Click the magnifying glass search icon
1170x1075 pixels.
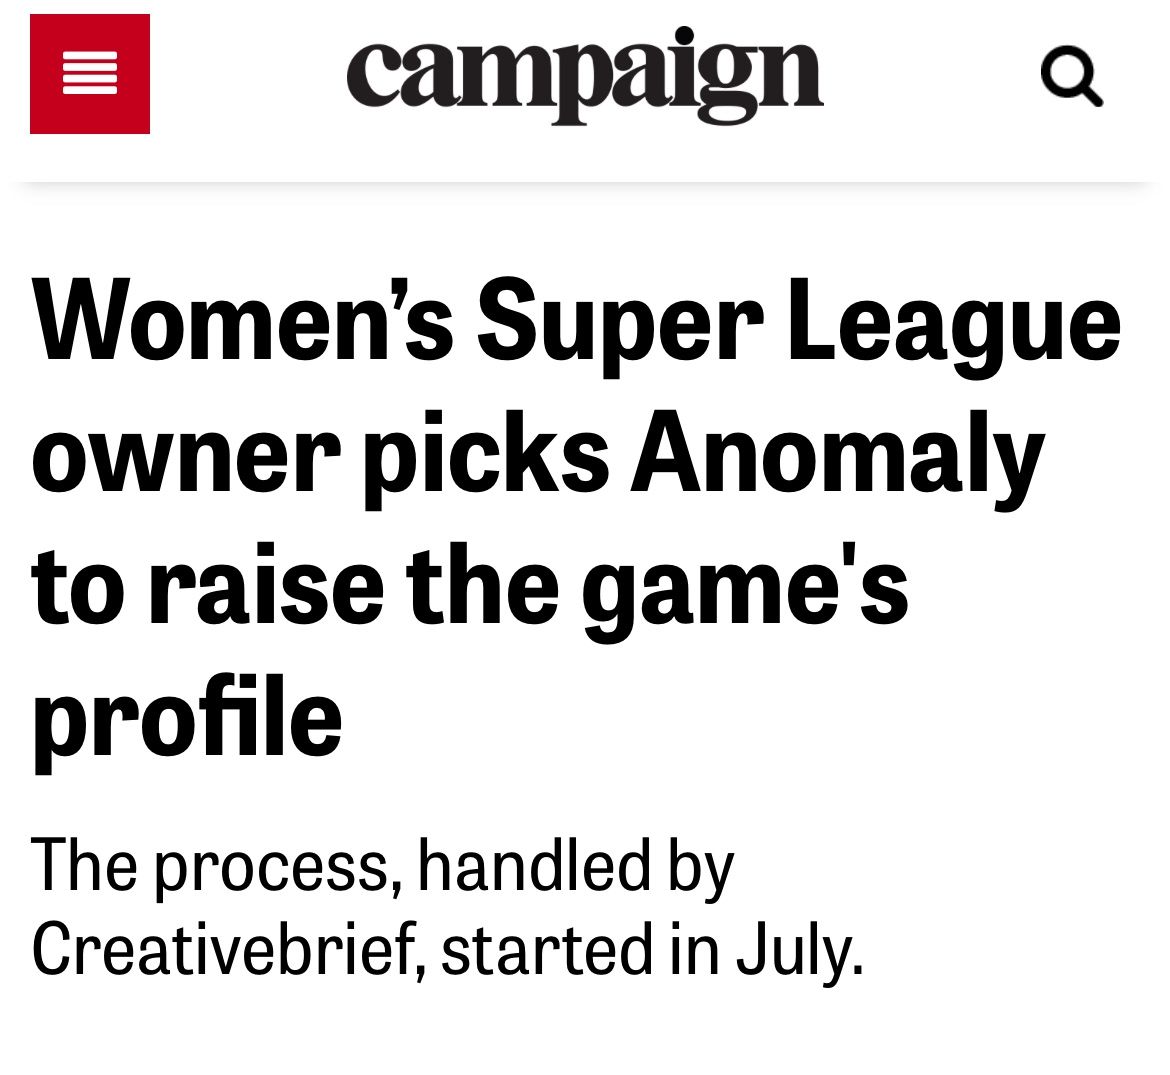tap(1072, 76)
